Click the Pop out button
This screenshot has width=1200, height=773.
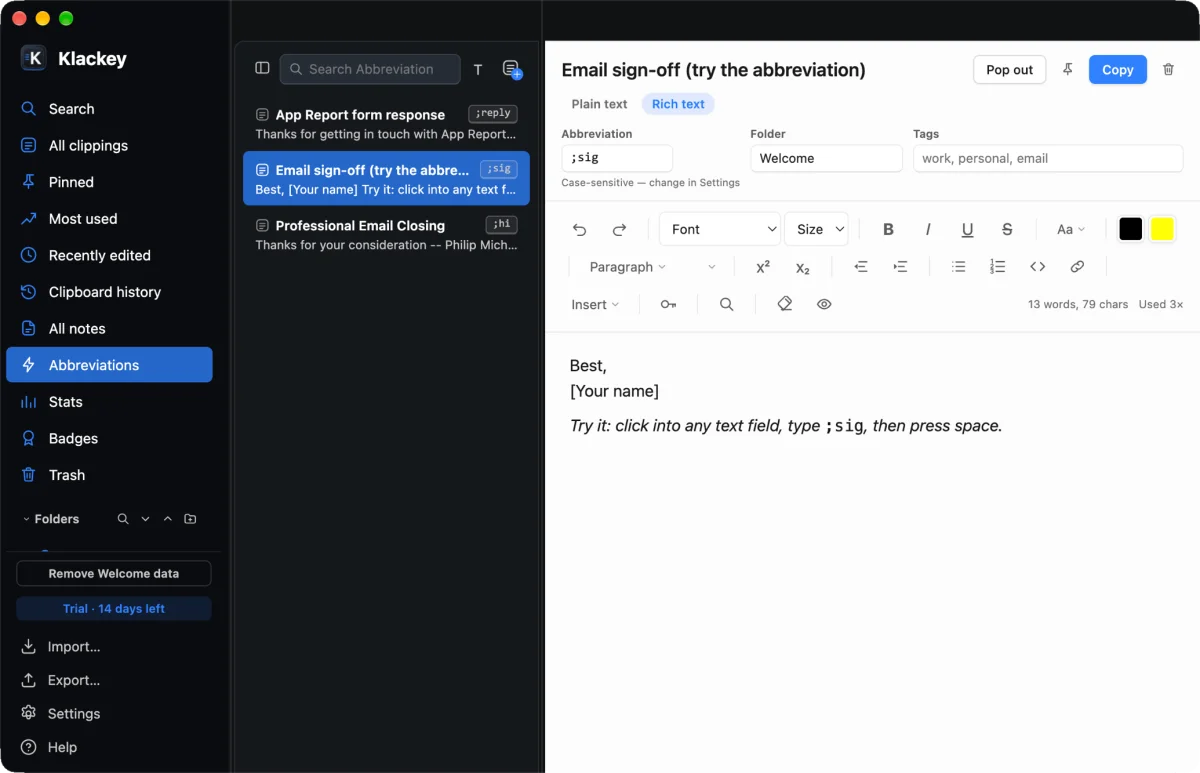(1009, 69)
